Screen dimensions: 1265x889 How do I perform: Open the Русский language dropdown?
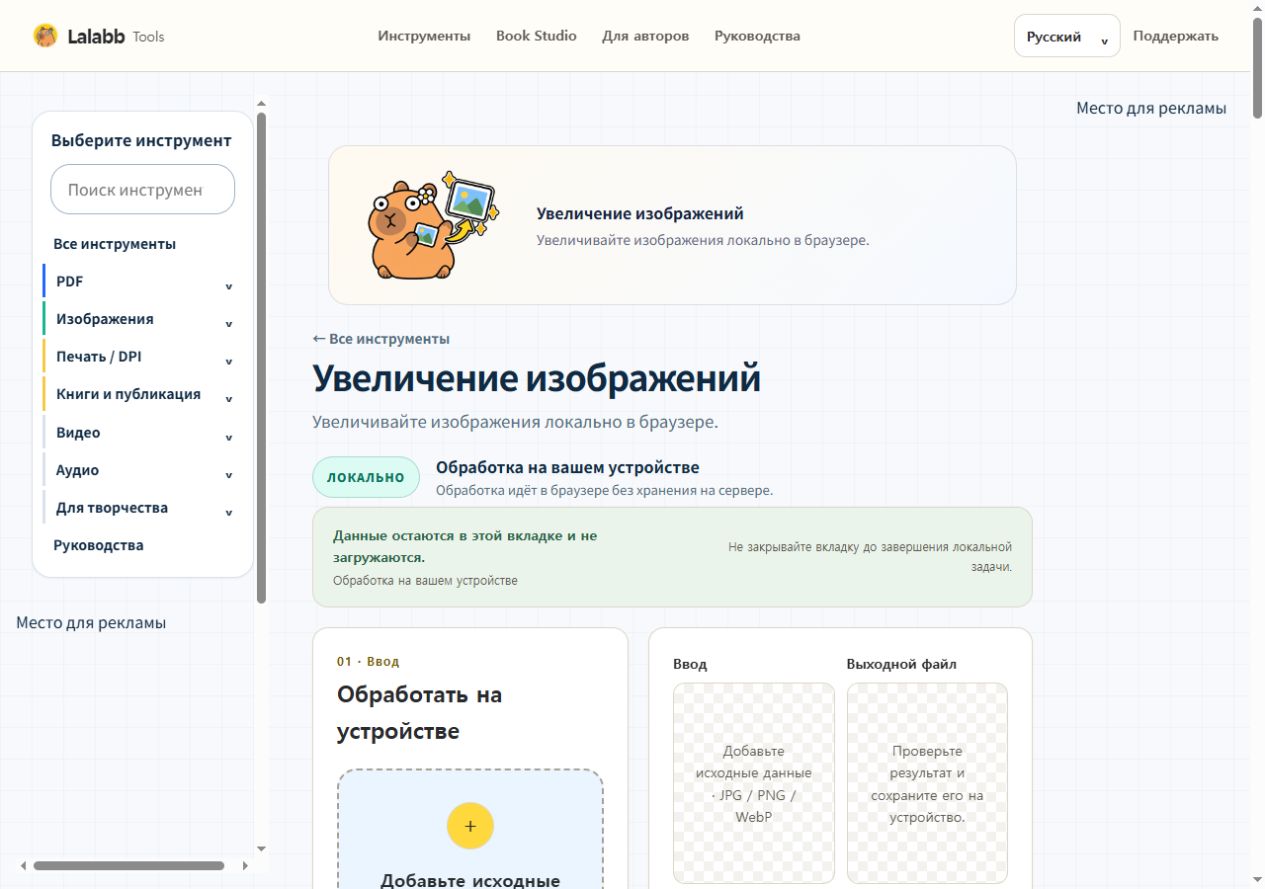[1067, 36]
